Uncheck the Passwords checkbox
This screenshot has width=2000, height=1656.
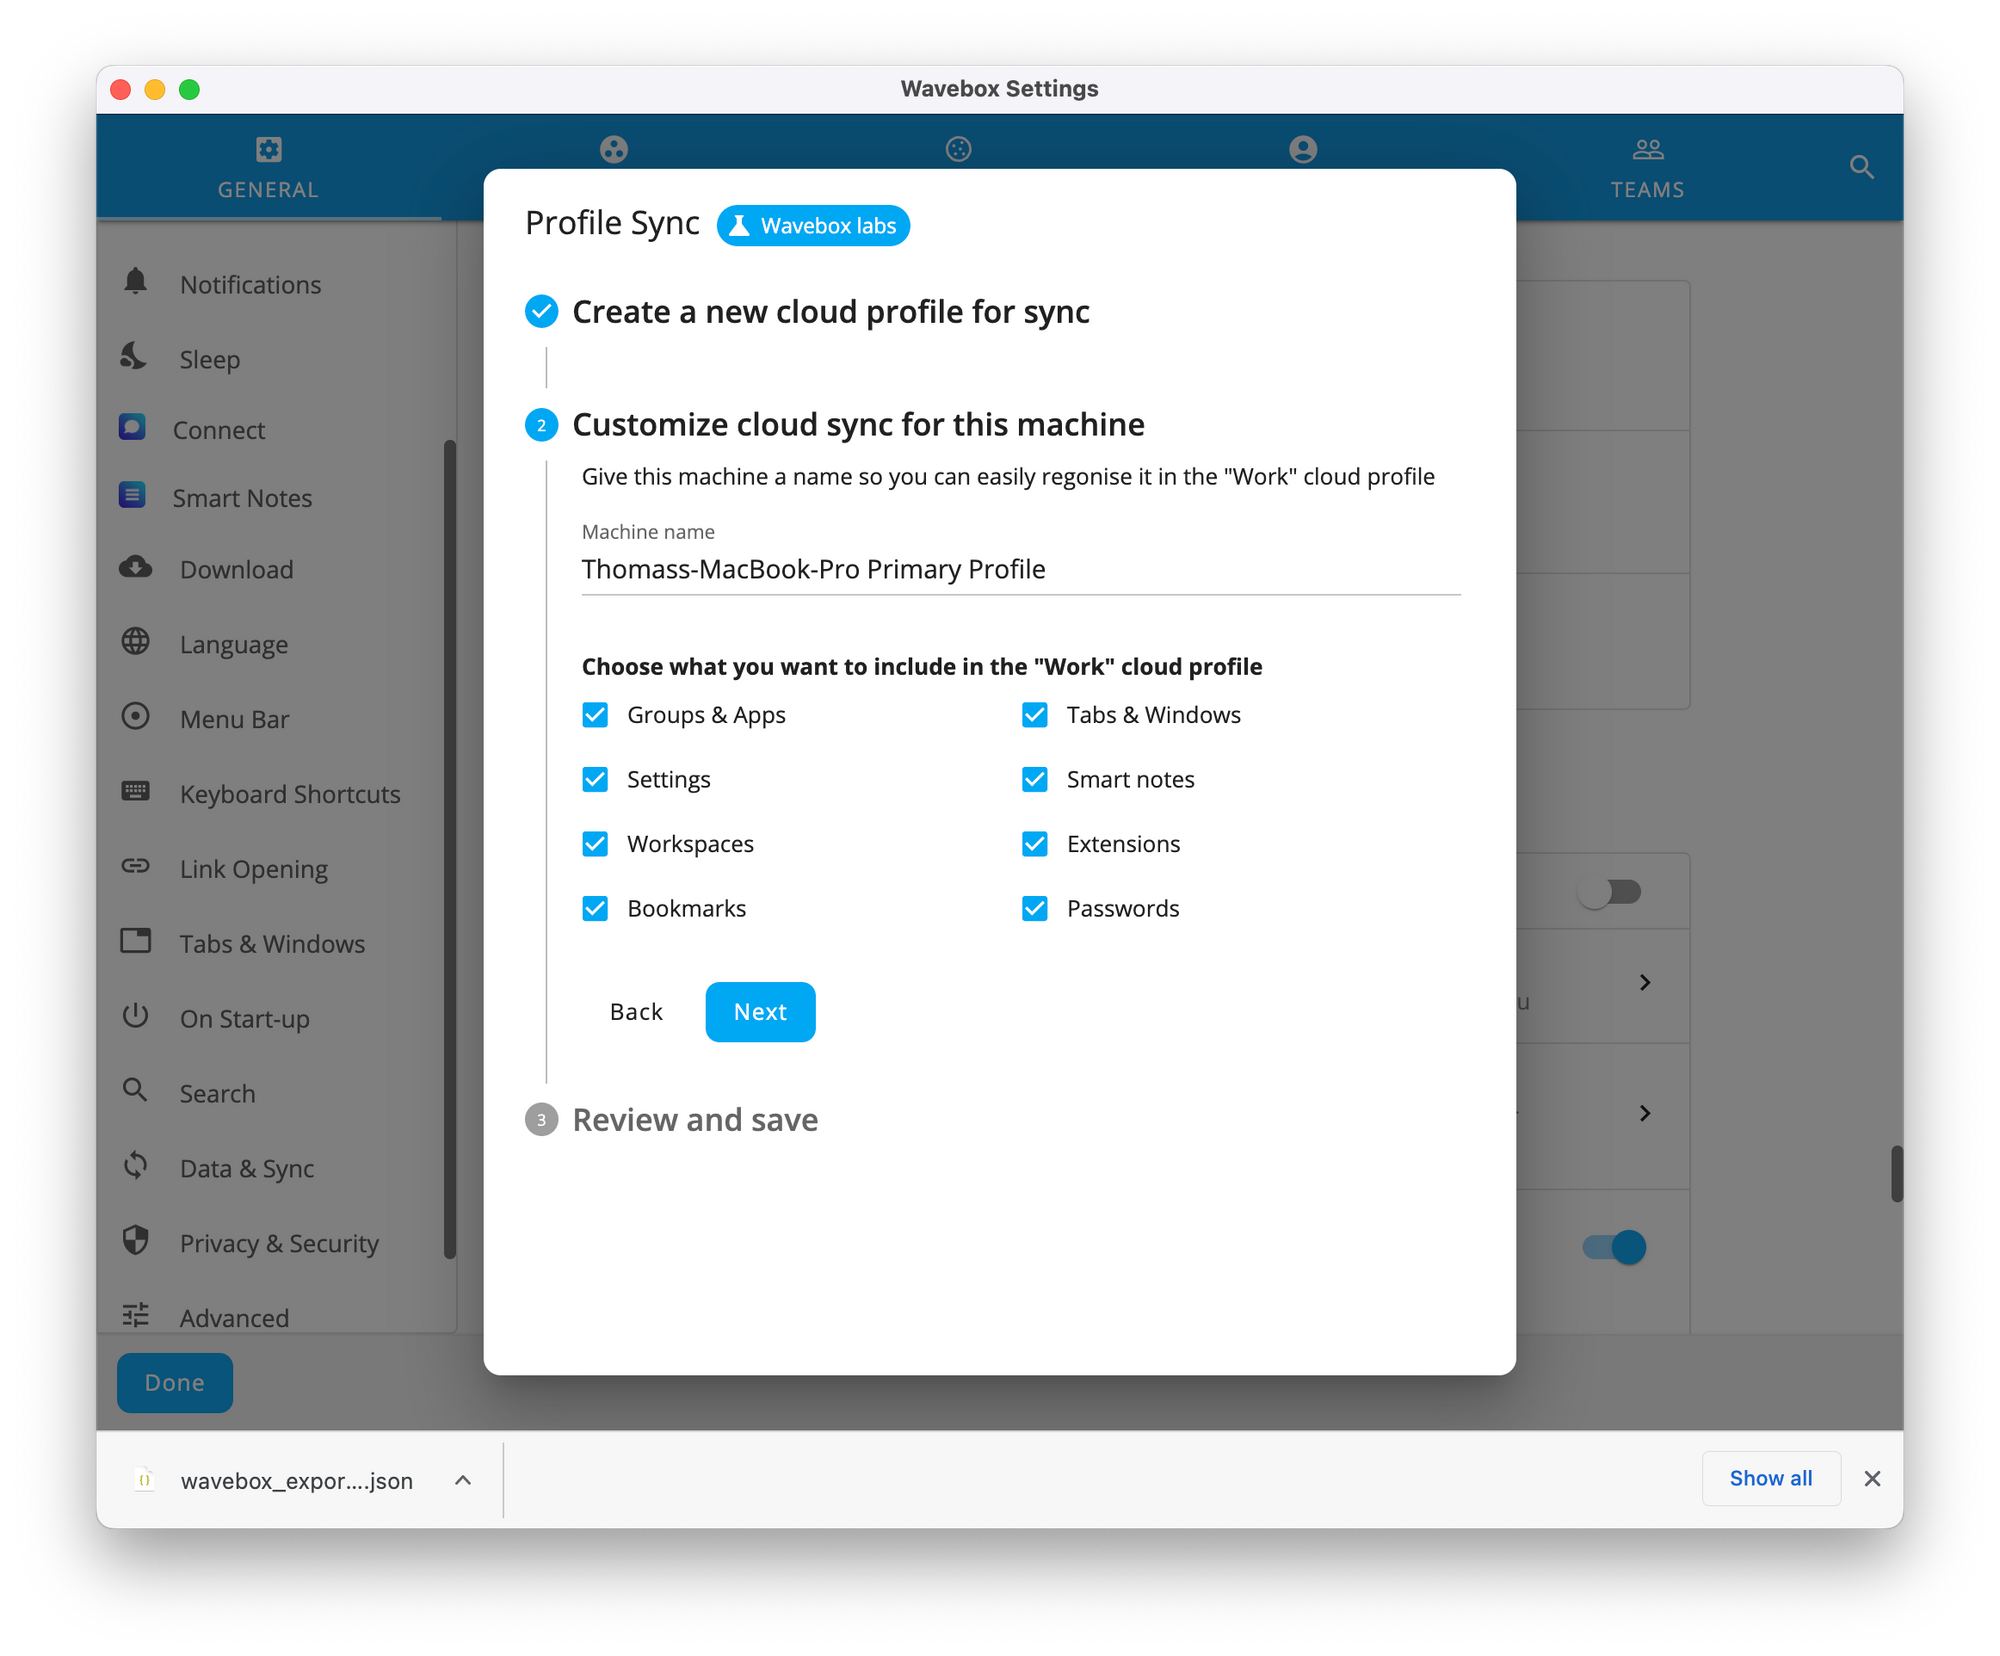1035,909
